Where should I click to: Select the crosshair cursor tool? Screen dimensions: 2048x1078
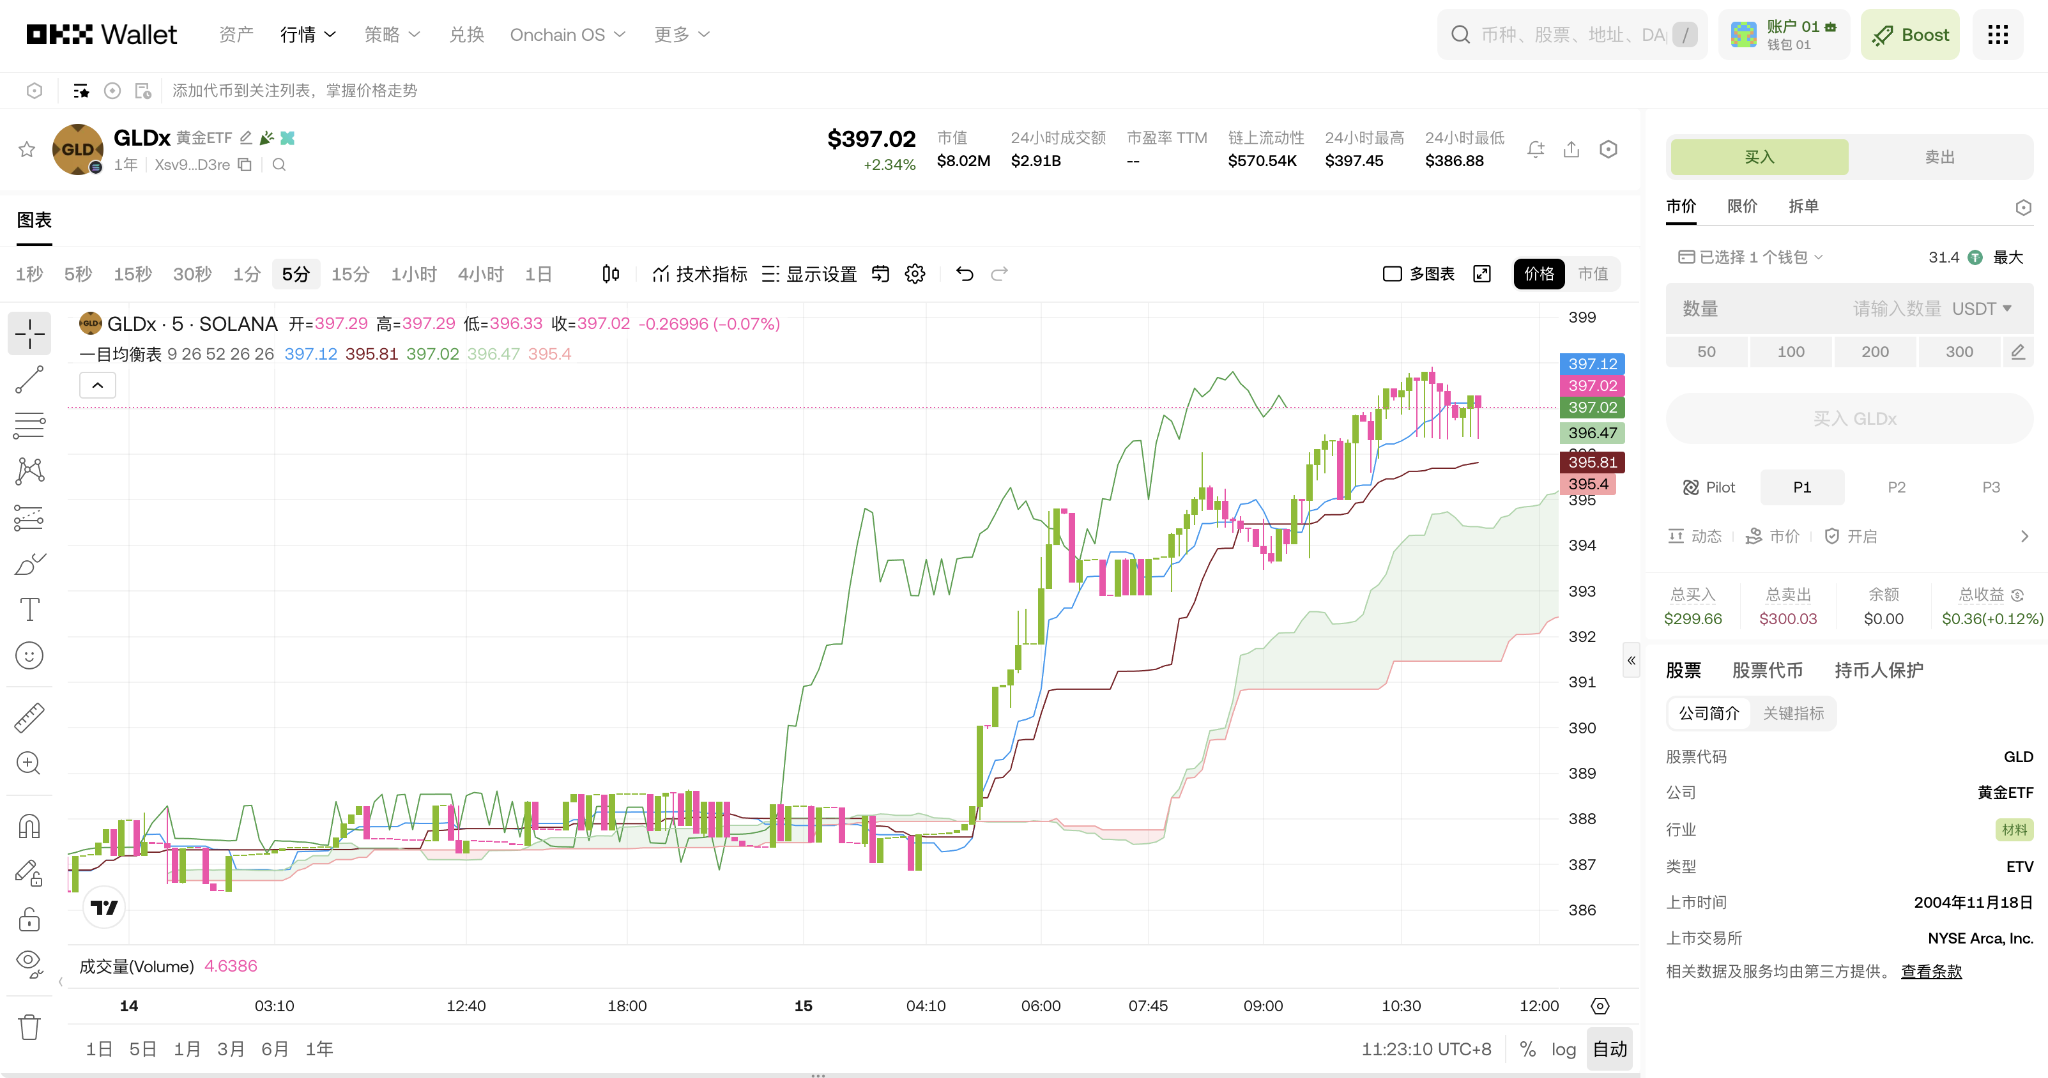pos(30,333)
